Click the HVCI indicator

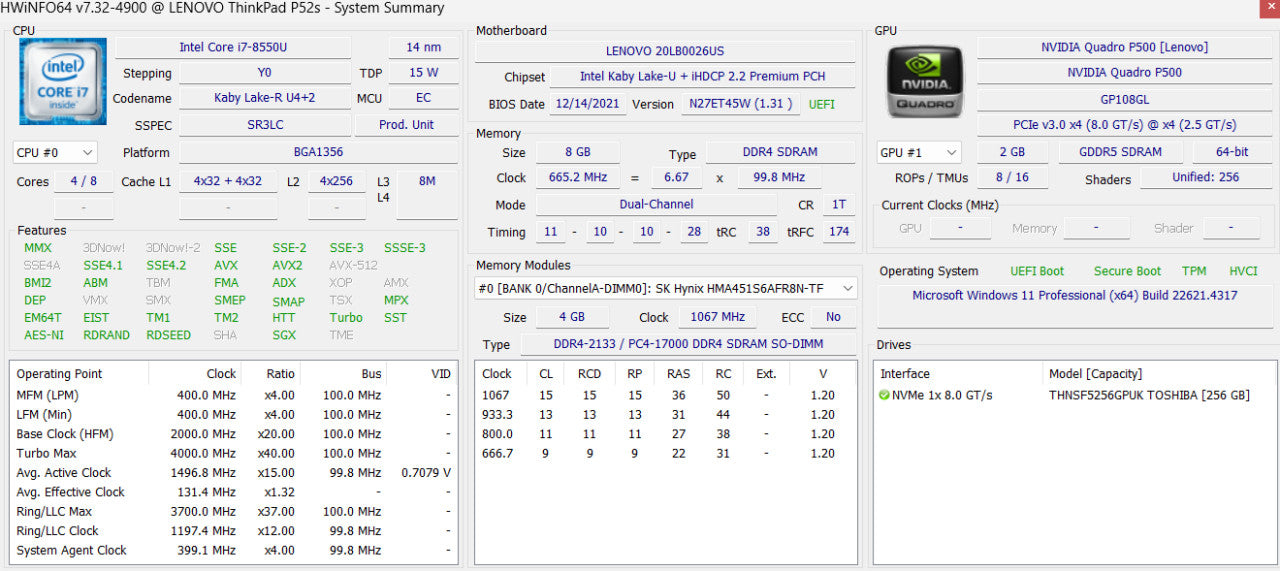click(1243, 271)
